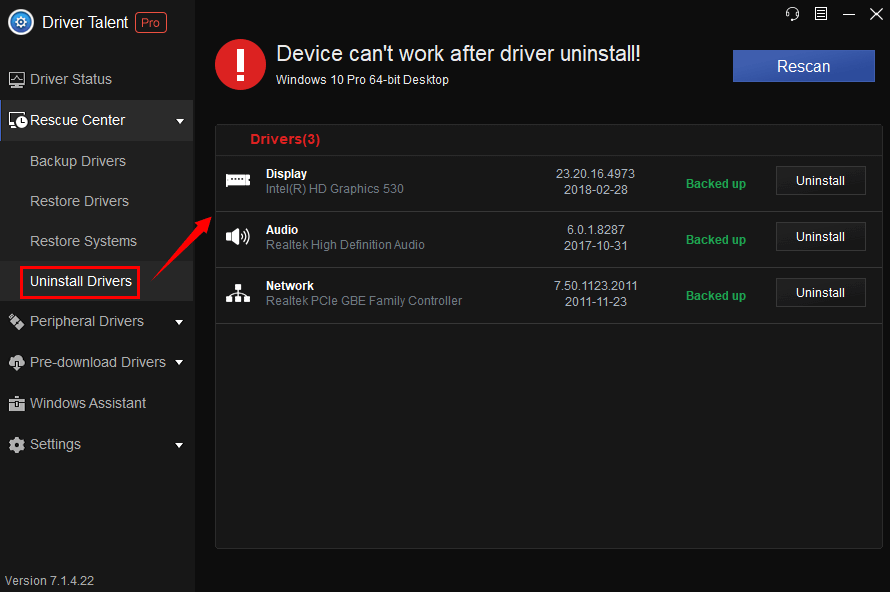This screenshot has width=890, height=592.
Task: Open Pre-download Drivers section
Action: [x=98, y=362]
